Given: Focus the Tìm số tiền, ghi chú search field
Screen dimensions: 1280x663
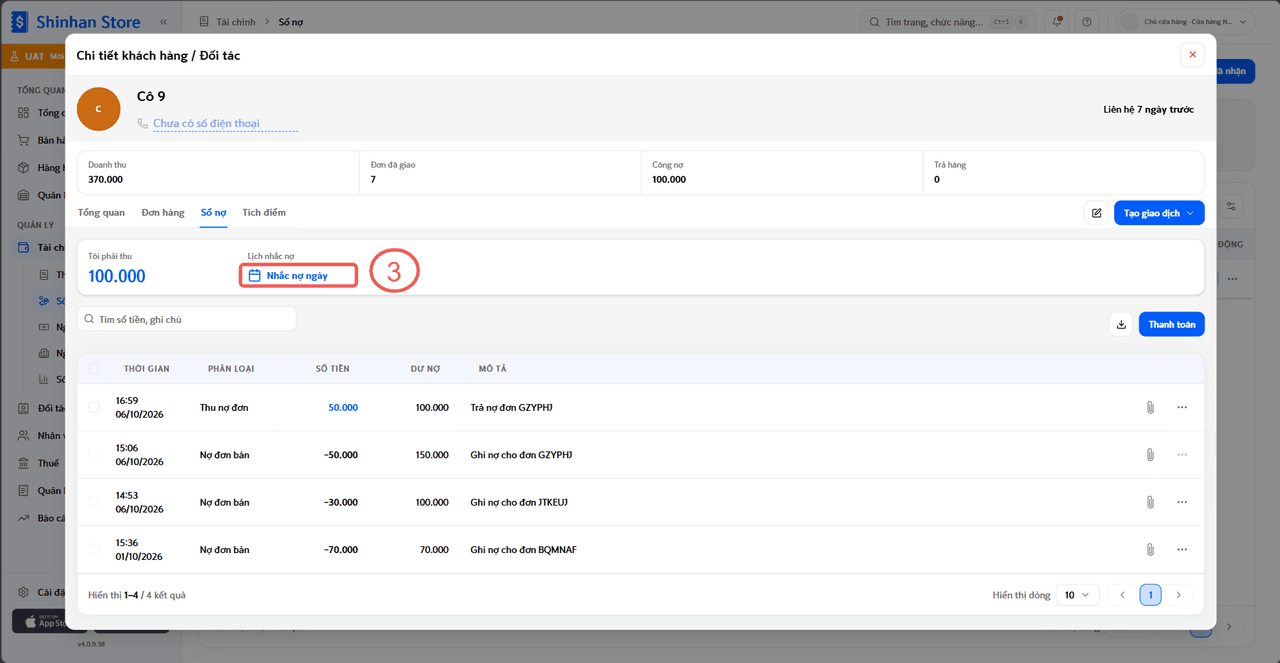Looking at the screenshot, I should 186,319.
